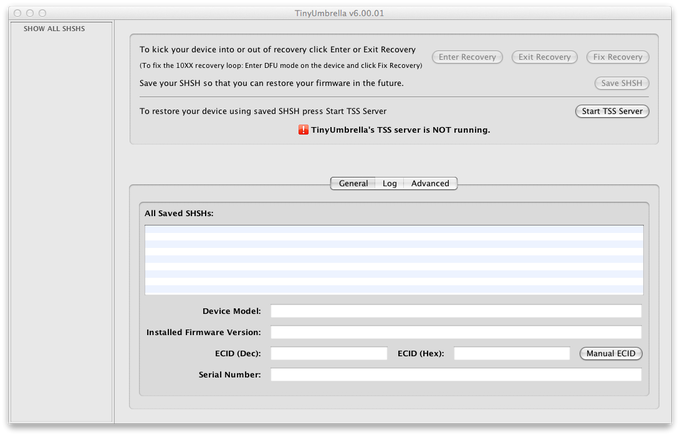
Task: Click inside the All Saved SHSHs list
Action: pos(394,260)
